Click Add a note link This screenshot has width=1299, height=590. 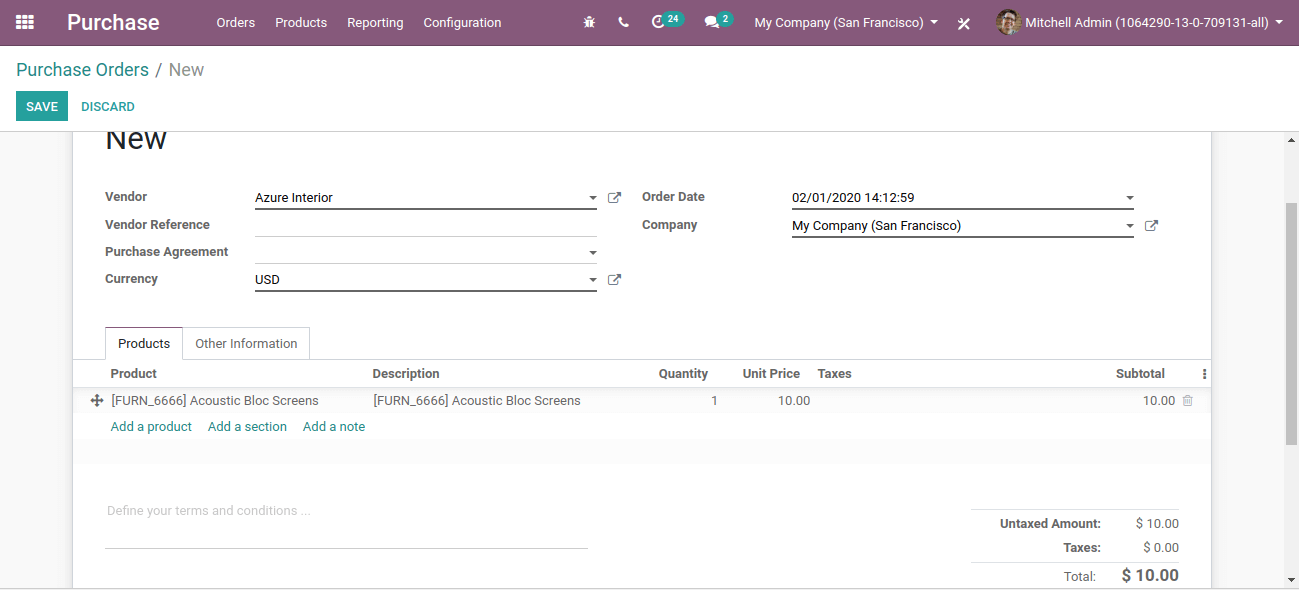point(334,426)
